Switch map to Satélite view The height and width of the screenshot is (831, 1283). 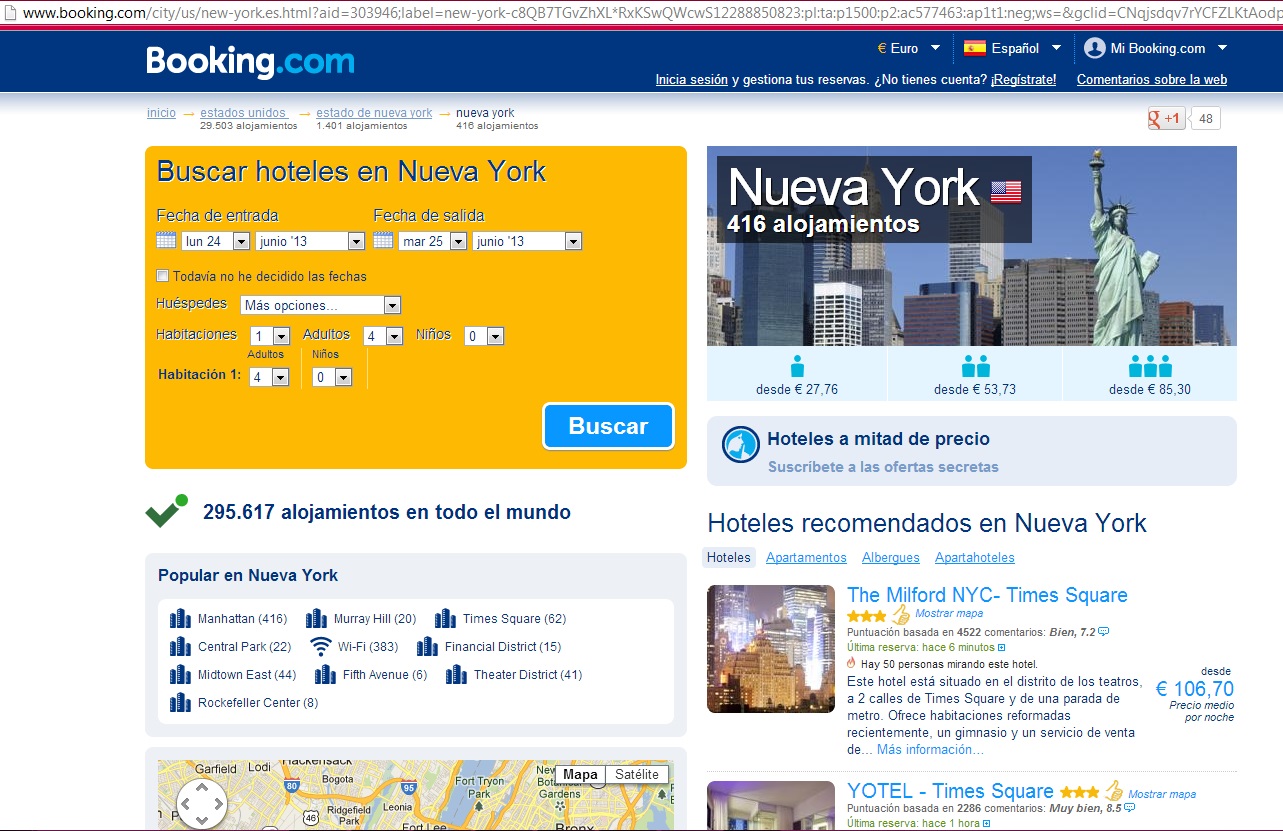[637, 774]
